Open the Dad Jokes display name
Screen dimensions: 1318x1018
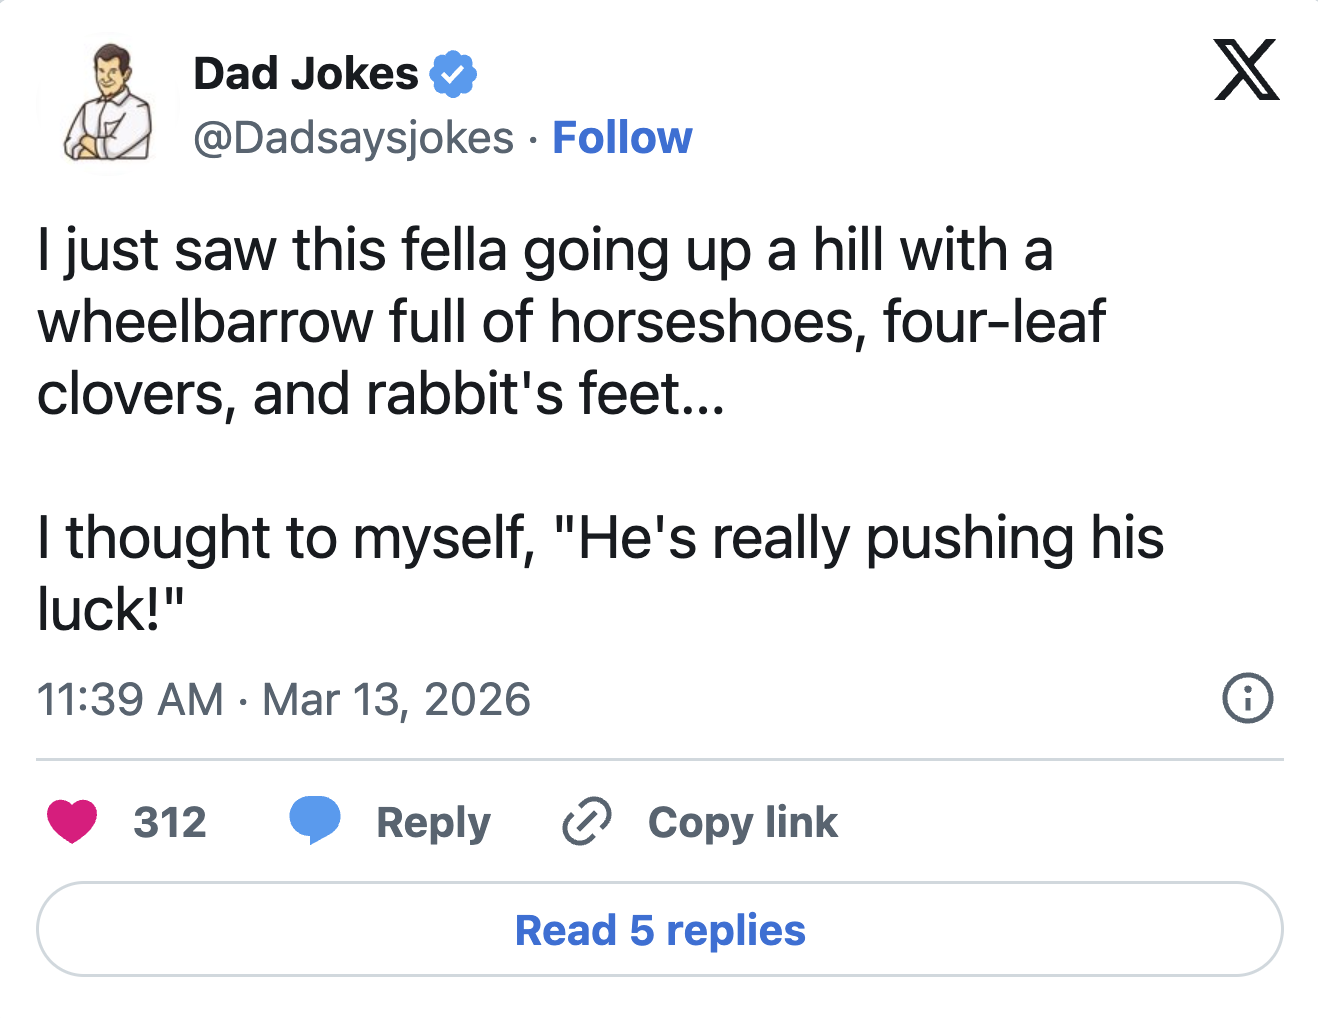click(x=306, y=74)
